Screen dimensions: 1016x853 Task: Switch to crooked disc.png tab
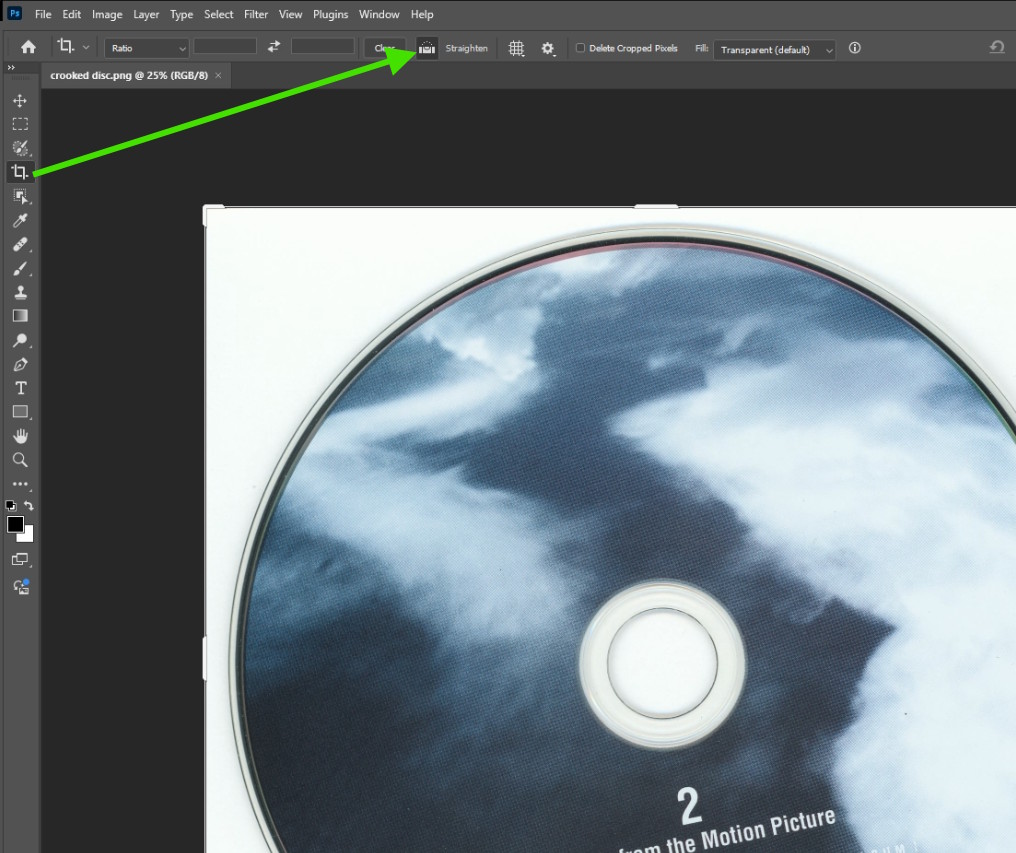tap(129, 75)
